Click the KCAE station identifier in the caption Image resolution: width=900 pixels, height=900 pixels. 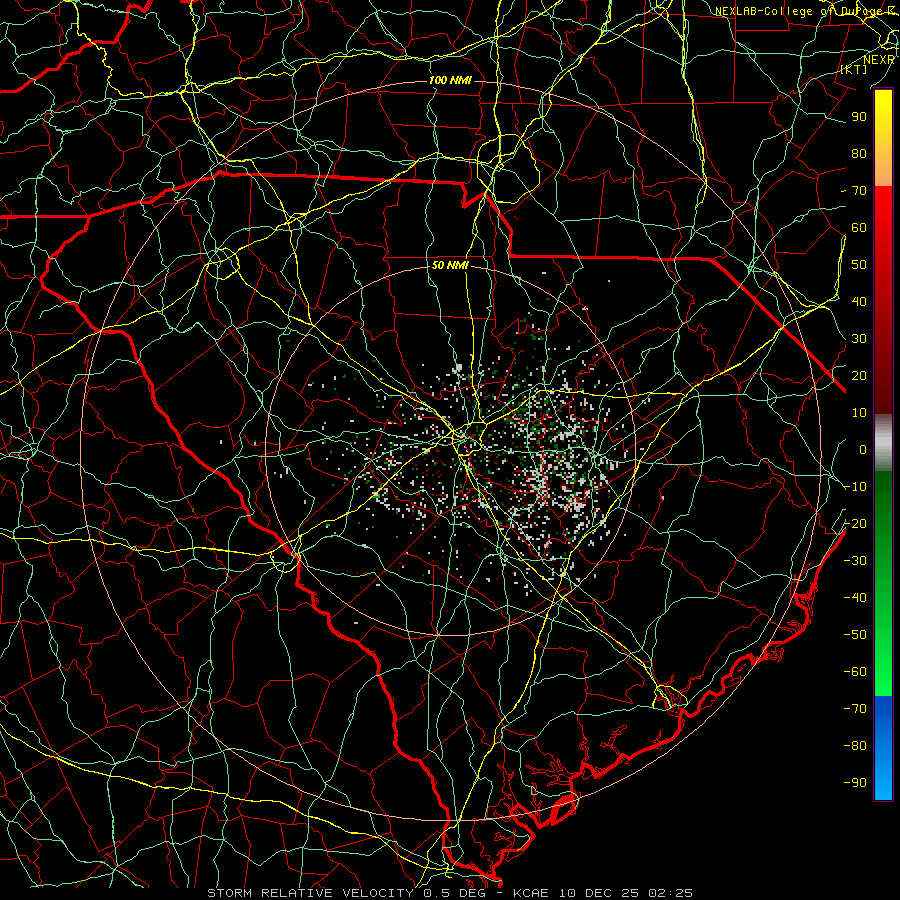(530, 893)
